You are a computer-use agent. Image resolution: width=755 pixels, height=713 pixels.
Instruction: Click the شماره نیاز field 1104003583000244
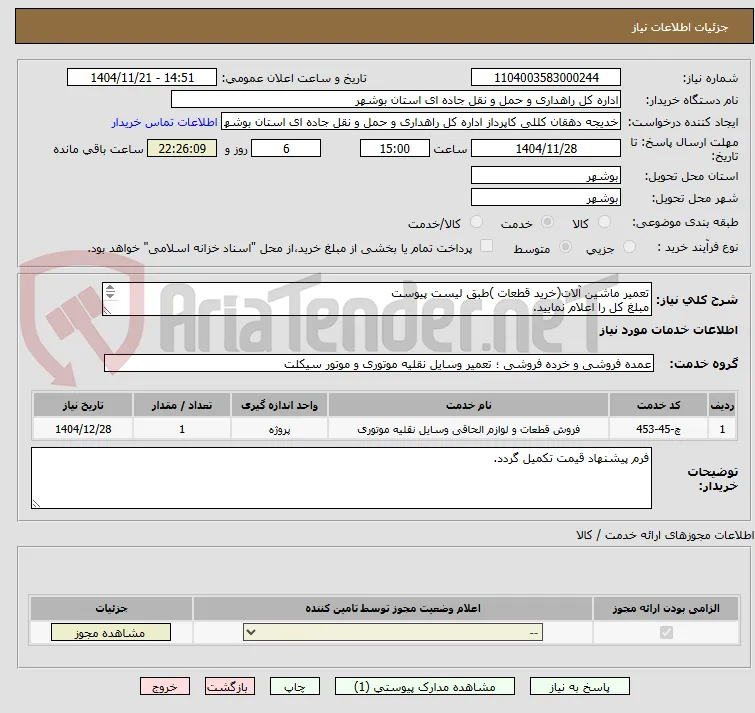coord(546,78)
